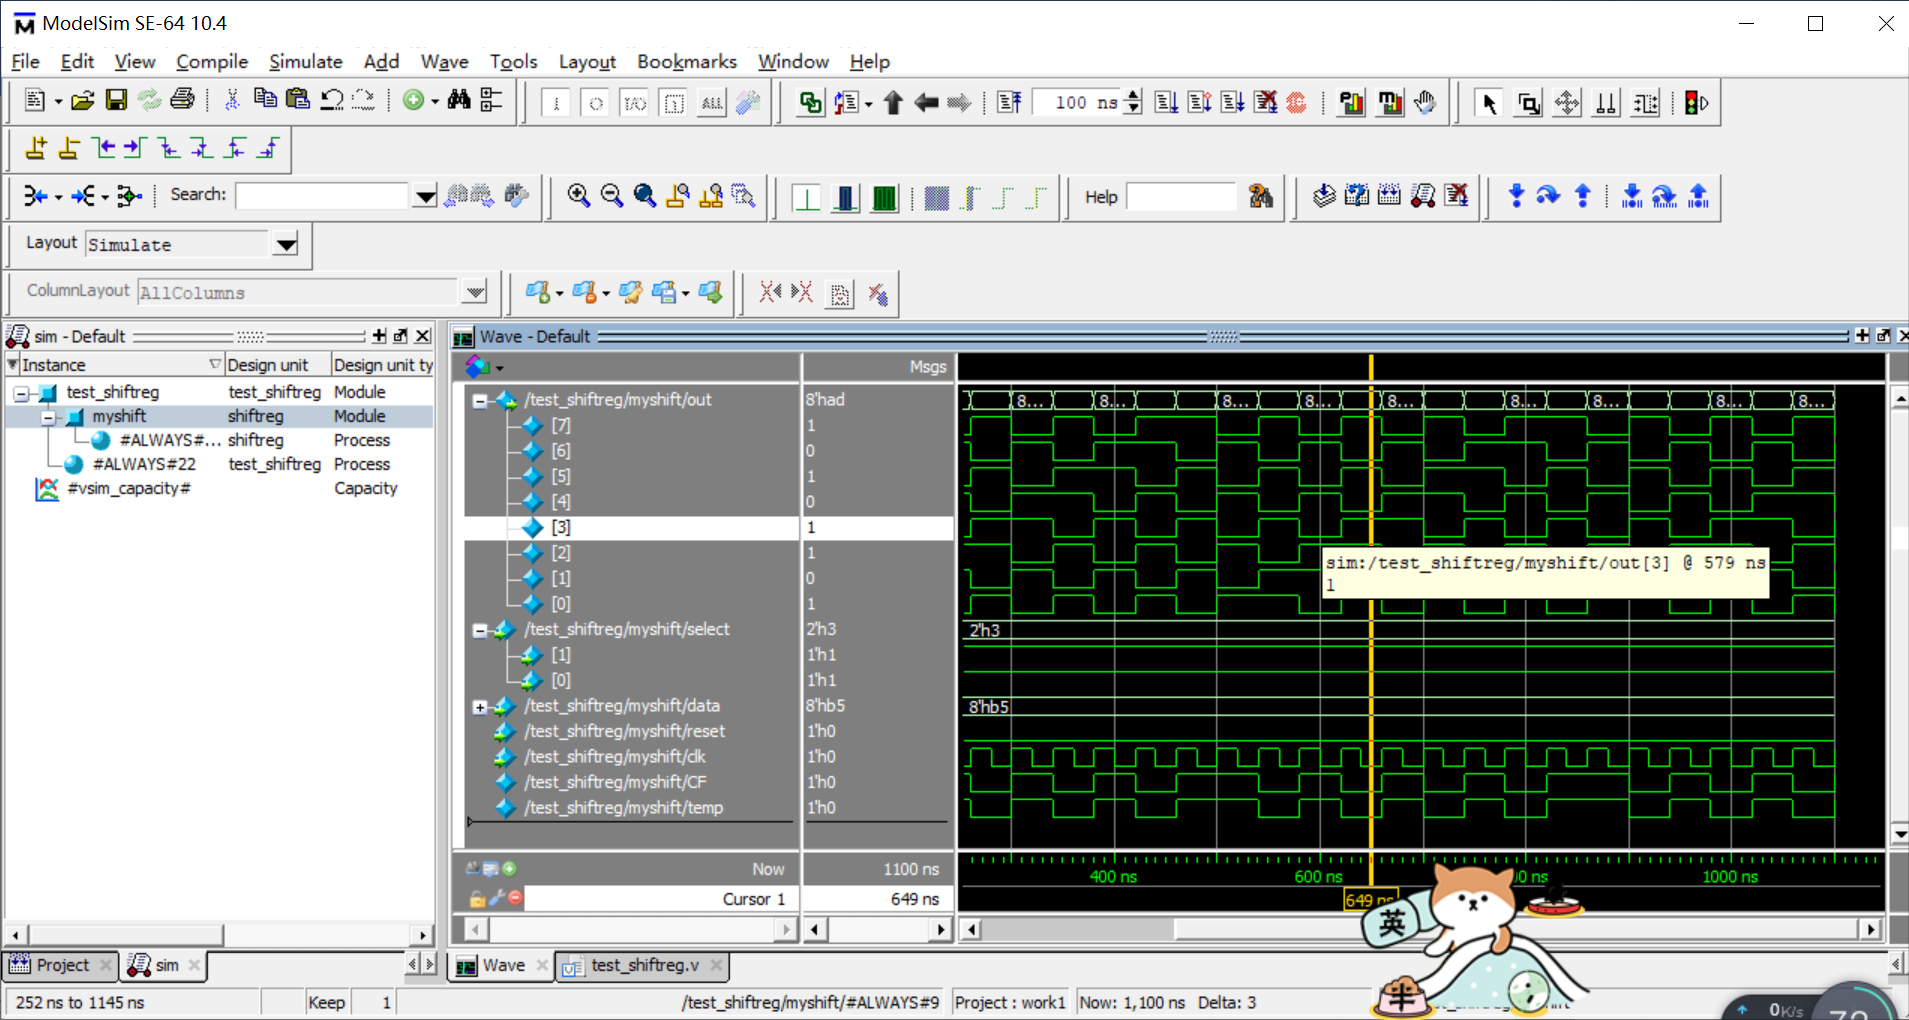The height and width of the screenshot is (1020, 1909).
Task: Click the Save icon in toolbar
Action: coord(116,100)
